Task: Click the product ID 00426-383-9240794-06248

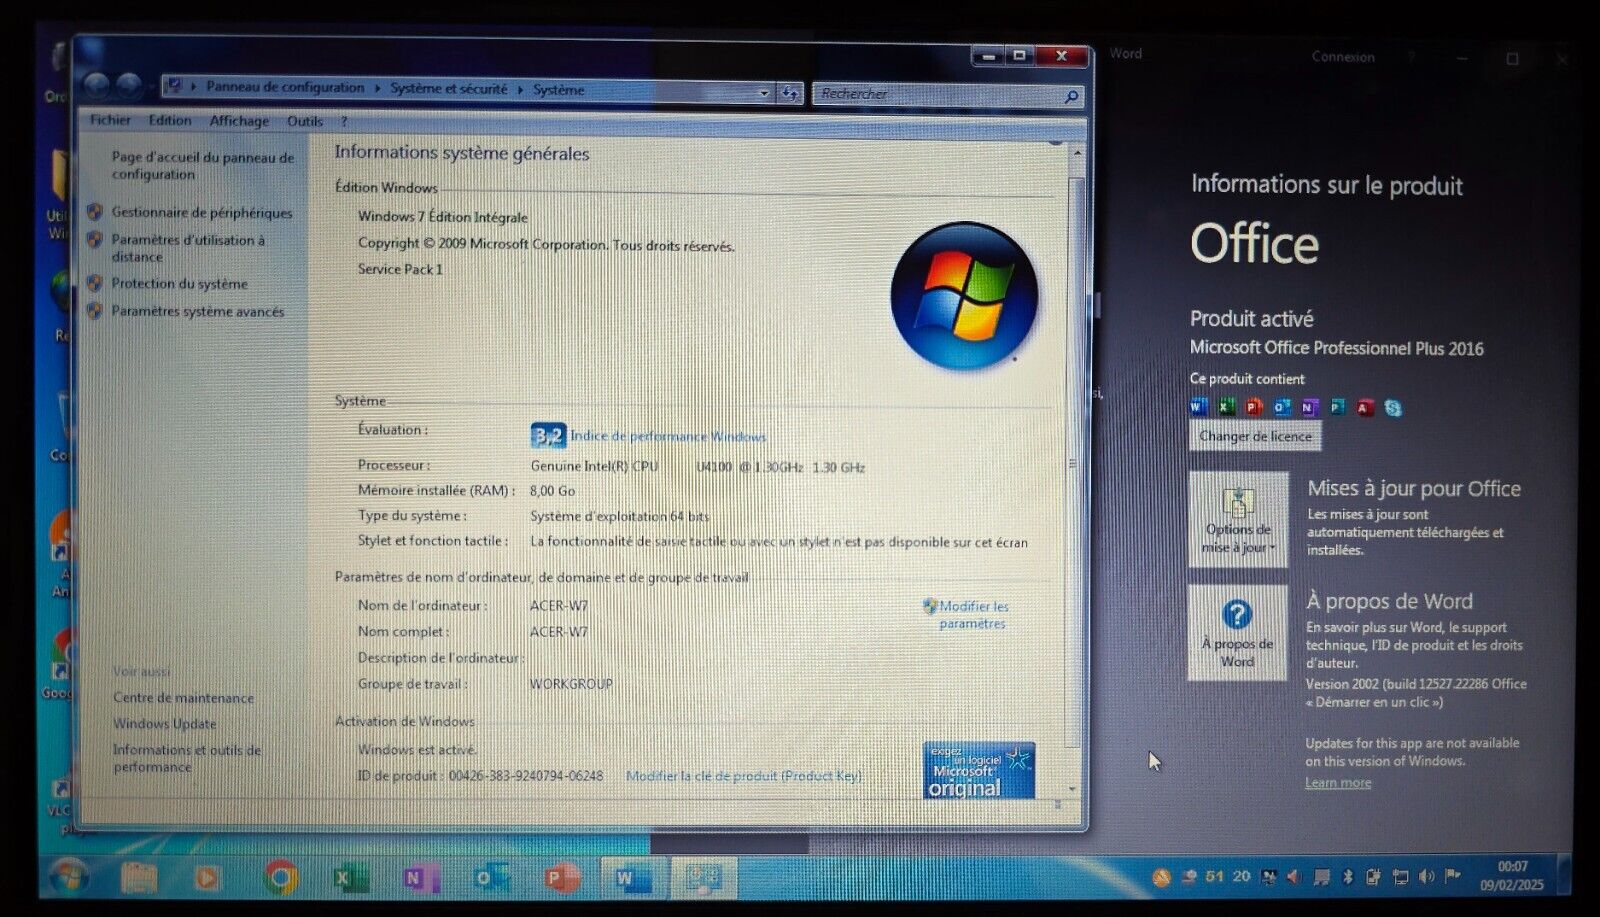Action: coord(526,775)
